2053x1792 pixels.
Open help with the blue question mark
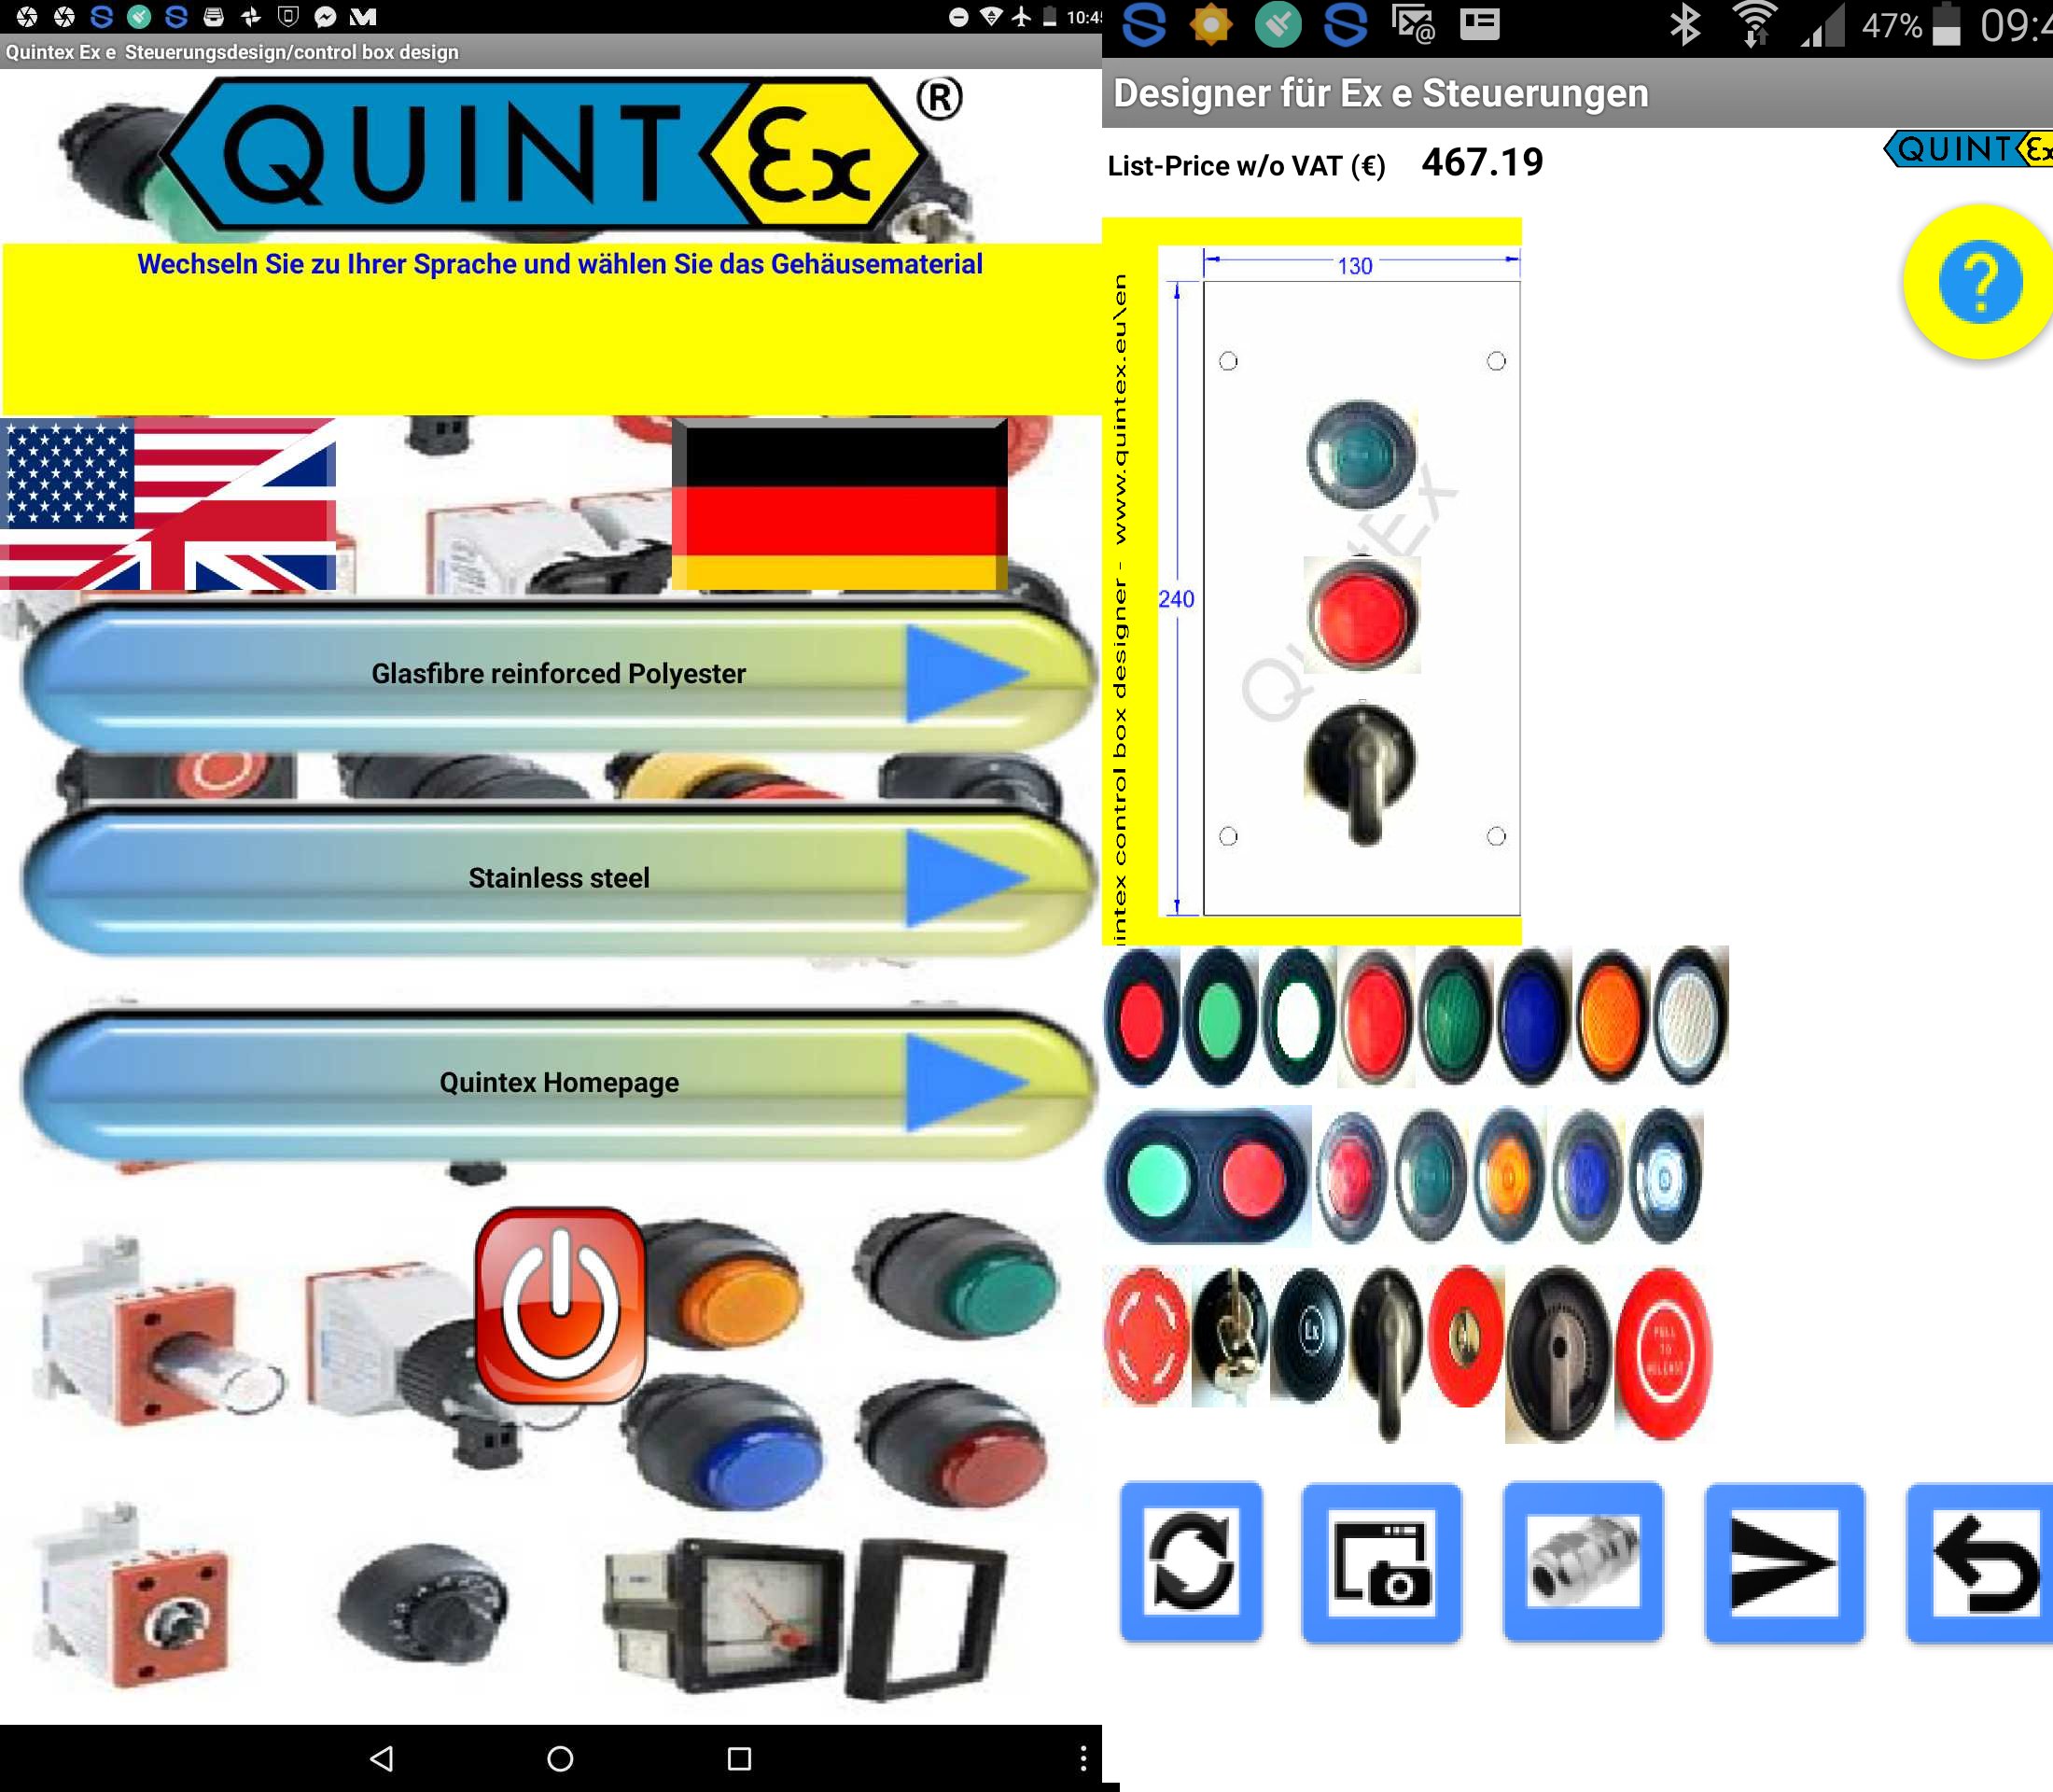(1980, 282)
